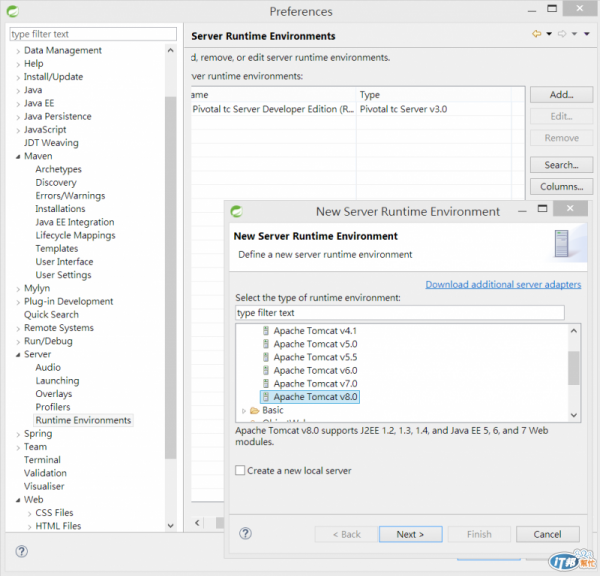Click the Preferences type filter text field
This screenshot has height=576, width=600.
(x=93, y=34)
